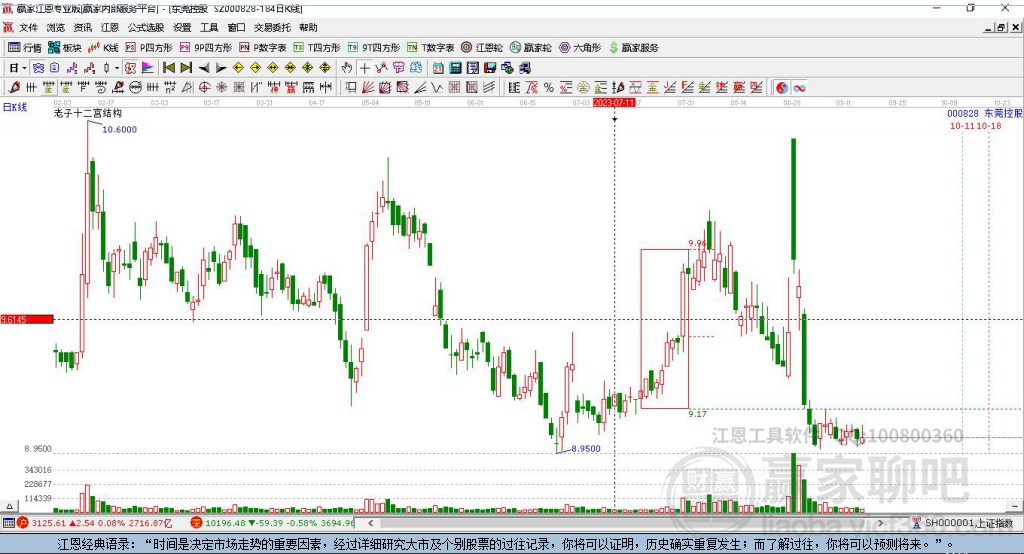
Task: Click the blue infinity loop icon
Action: coord(799,88)
